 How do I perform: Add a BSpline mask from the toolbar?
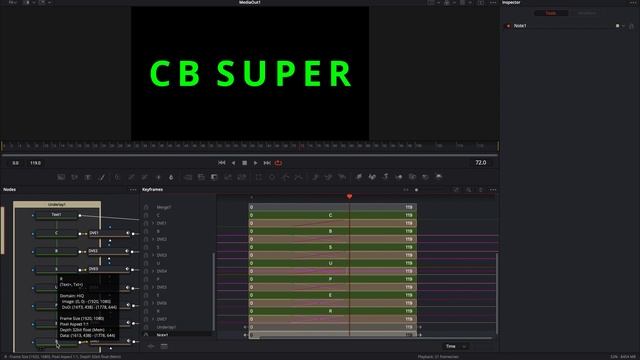tap(299, 177)
